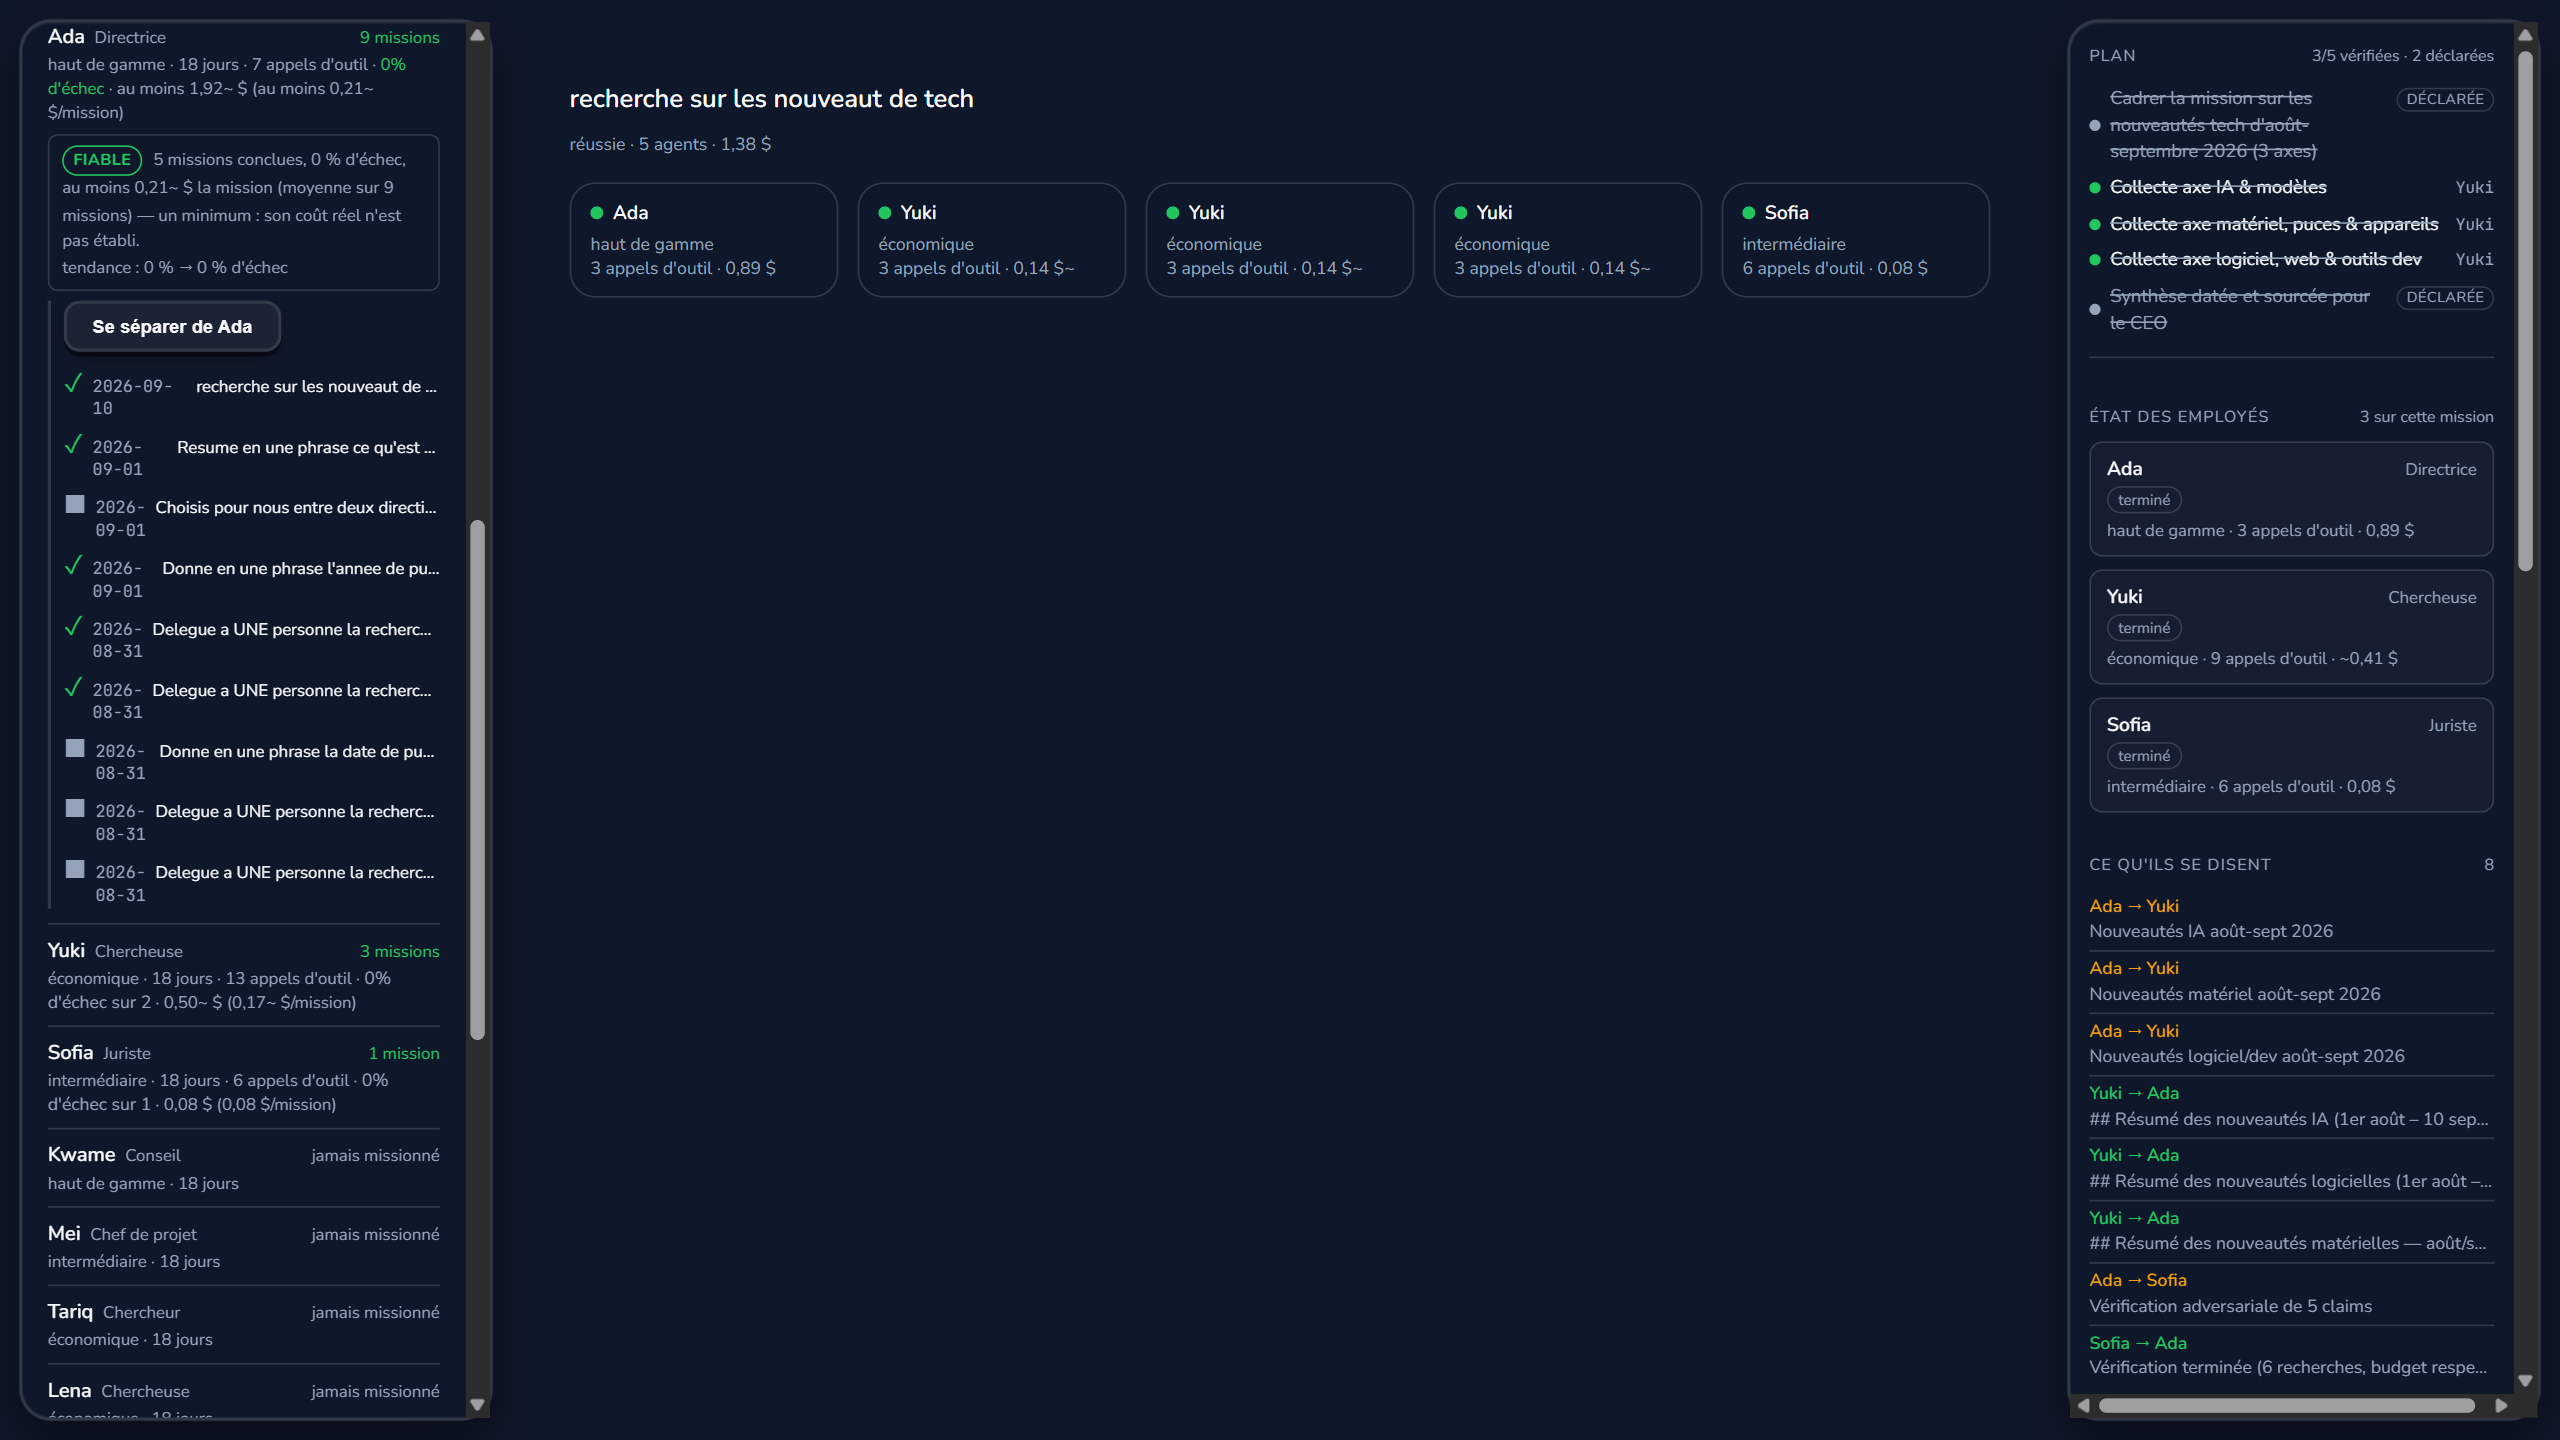Click the gray square beside 'Choisis pour nous'
The height and width of the screenshot is (1440, 2560).
(x=75, y=504)
